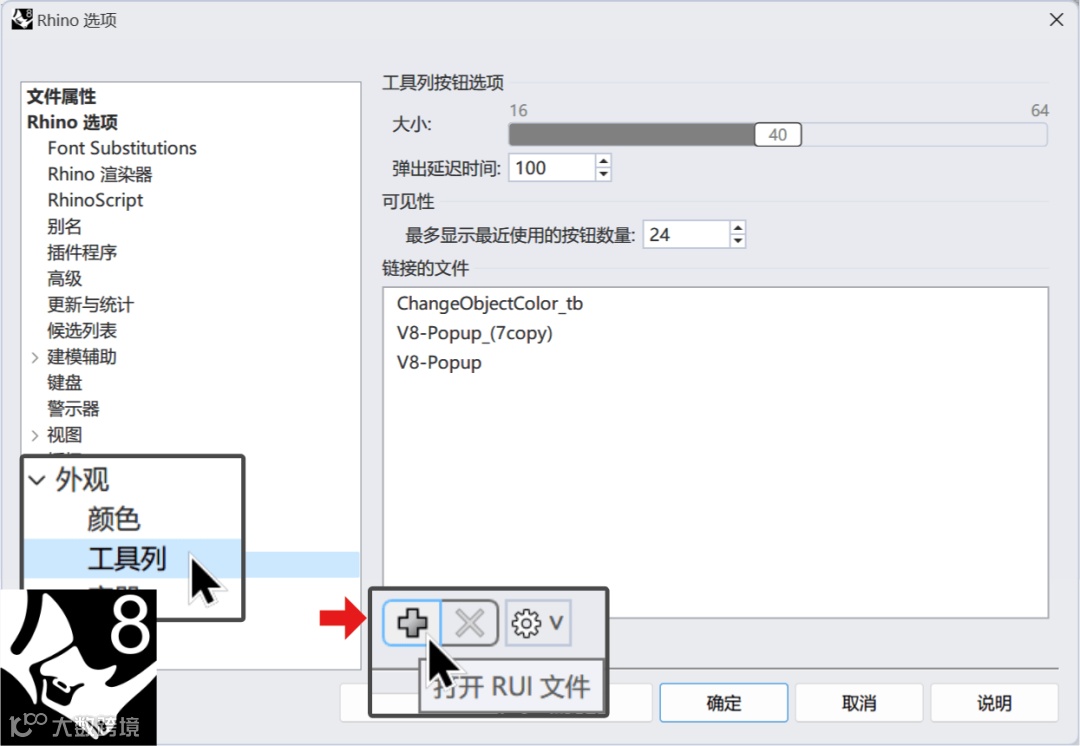1080x746 pixels.
Task: Click the 确定 button
Action: (x=724, y=703)
